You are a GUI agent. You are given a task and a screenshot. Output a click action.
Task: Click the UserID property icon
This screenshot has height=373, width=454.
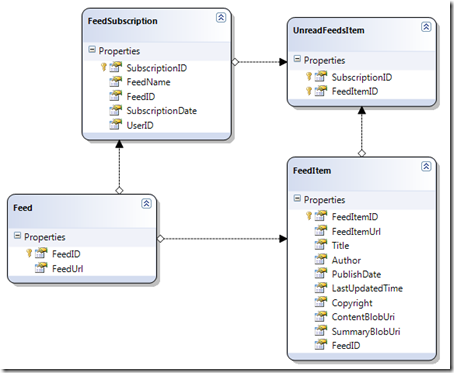click(116, 124)
